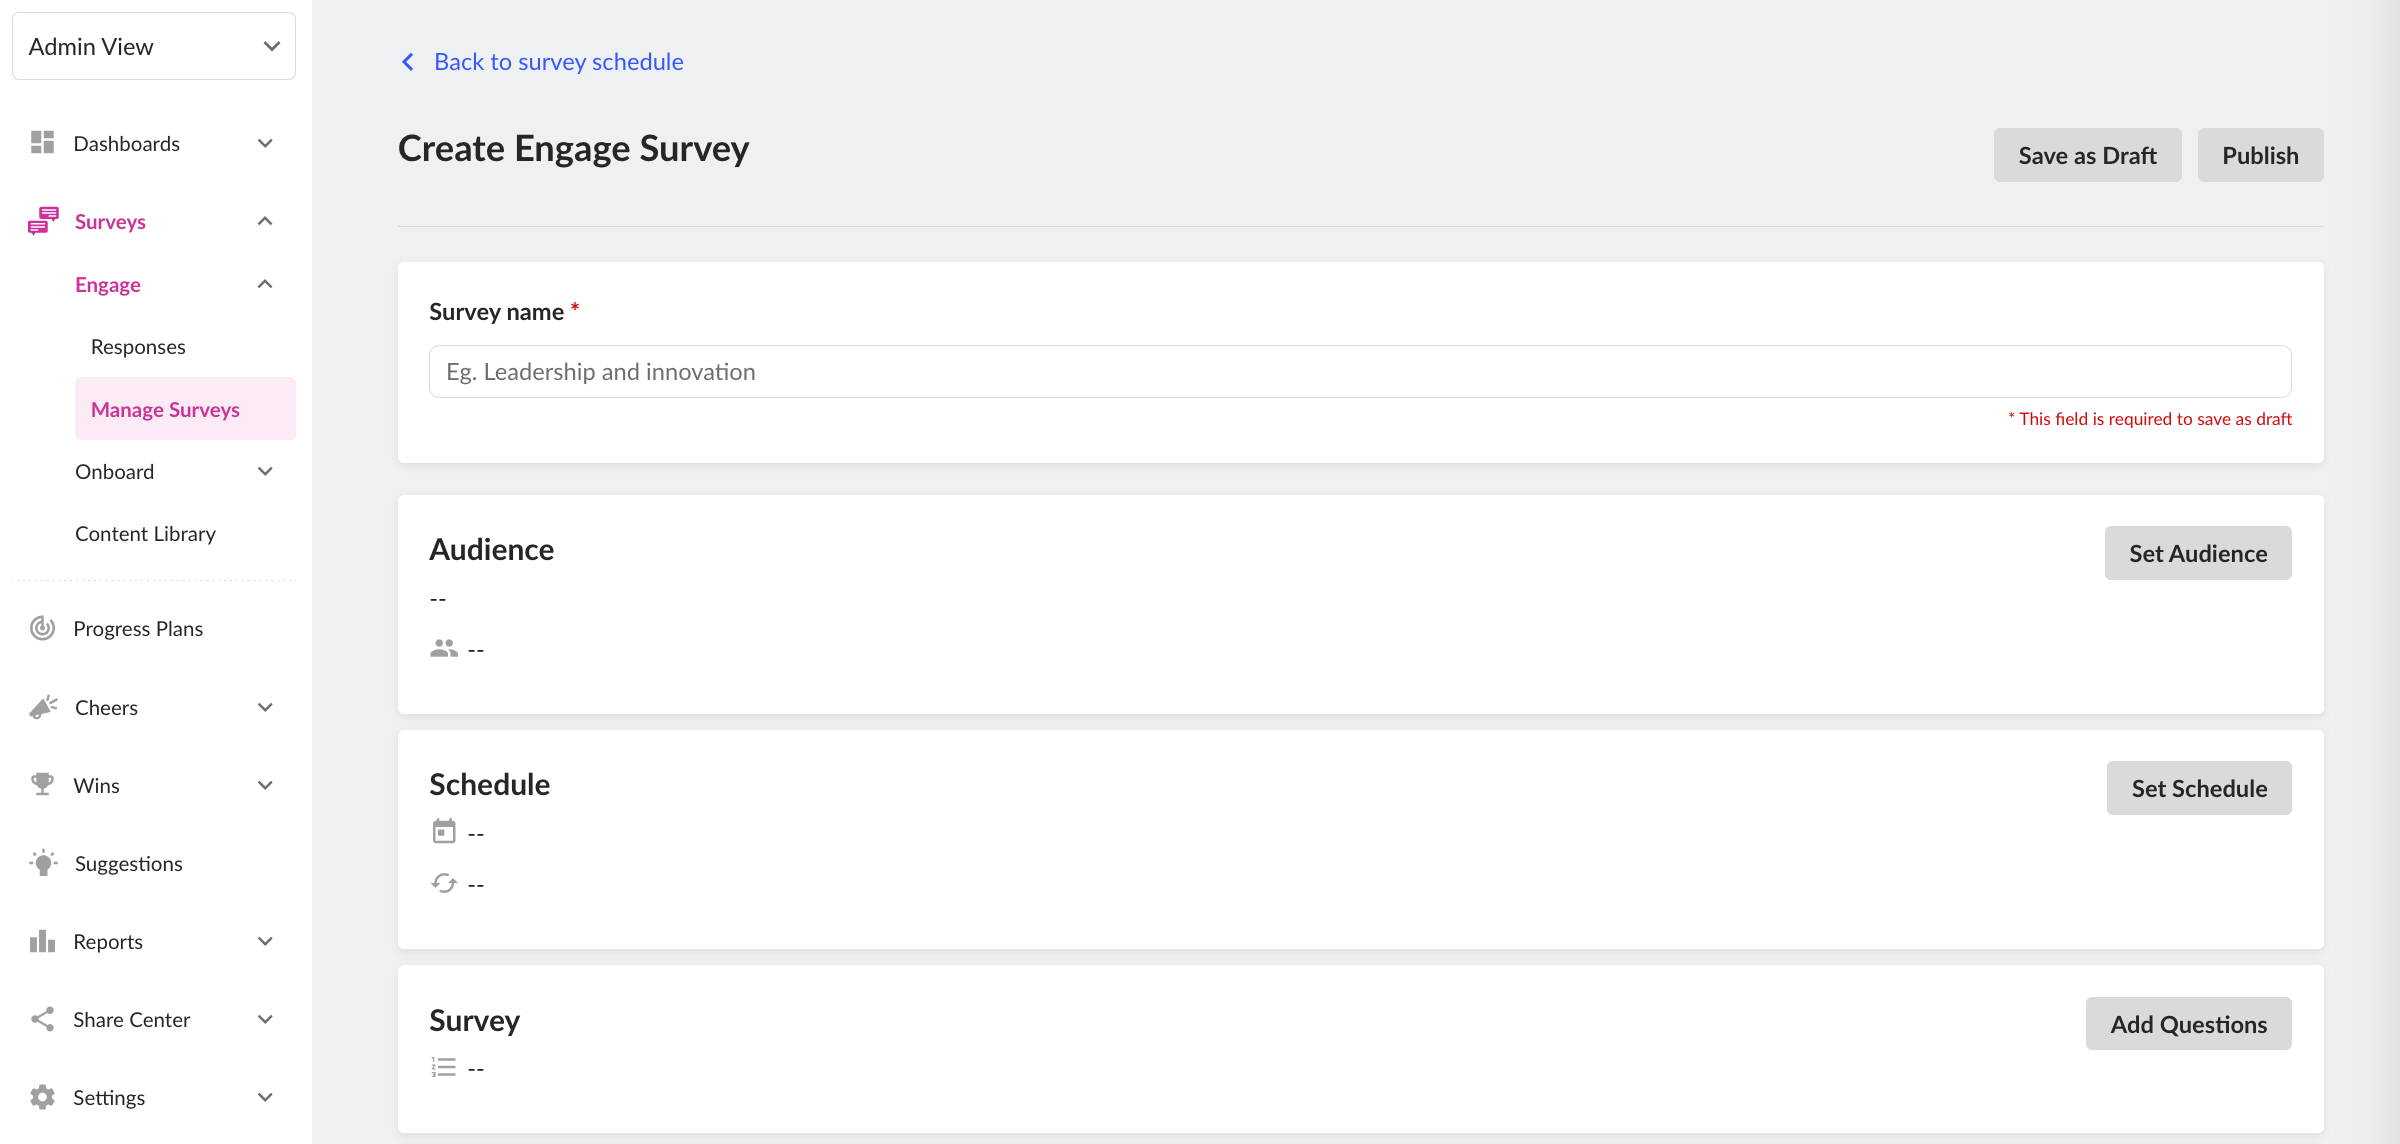
Task: Click the question list icon under Survey
Action: (444, 1067)
